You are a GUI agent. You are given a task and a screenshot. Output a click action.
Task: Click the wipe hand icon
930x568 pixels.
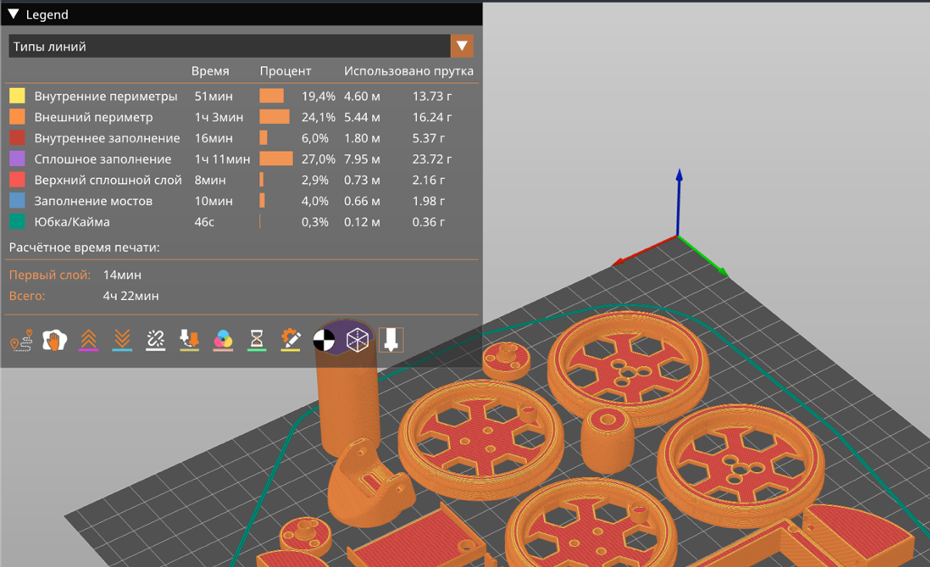point(54,340)
